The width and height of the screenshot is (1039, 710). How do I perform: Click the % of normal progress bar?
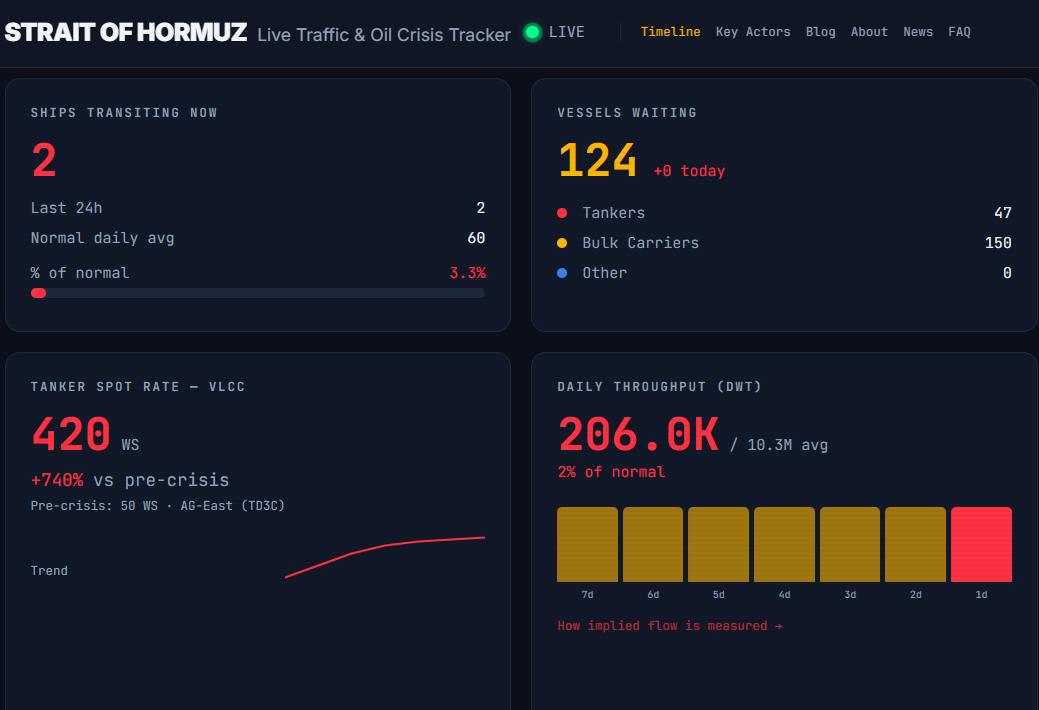click(258, 293)
